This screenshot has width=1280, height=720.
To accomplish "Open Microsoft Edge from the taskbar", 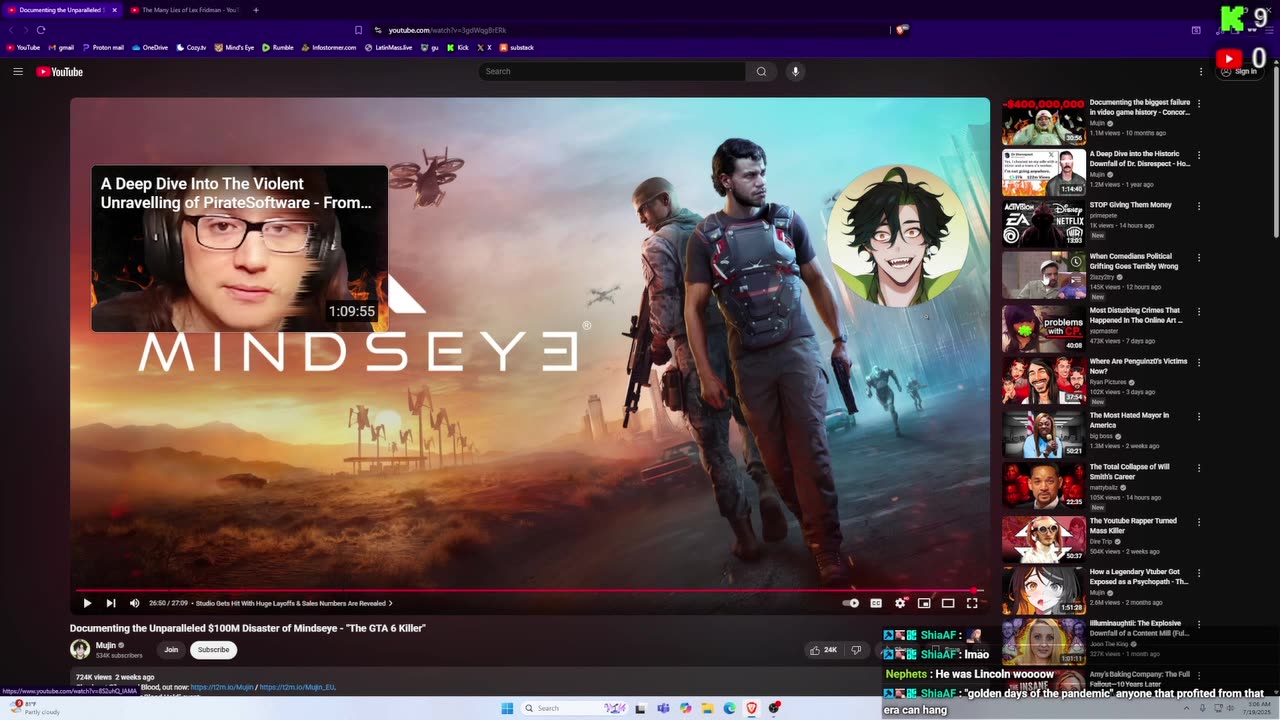I will click(x=730, y=708).
